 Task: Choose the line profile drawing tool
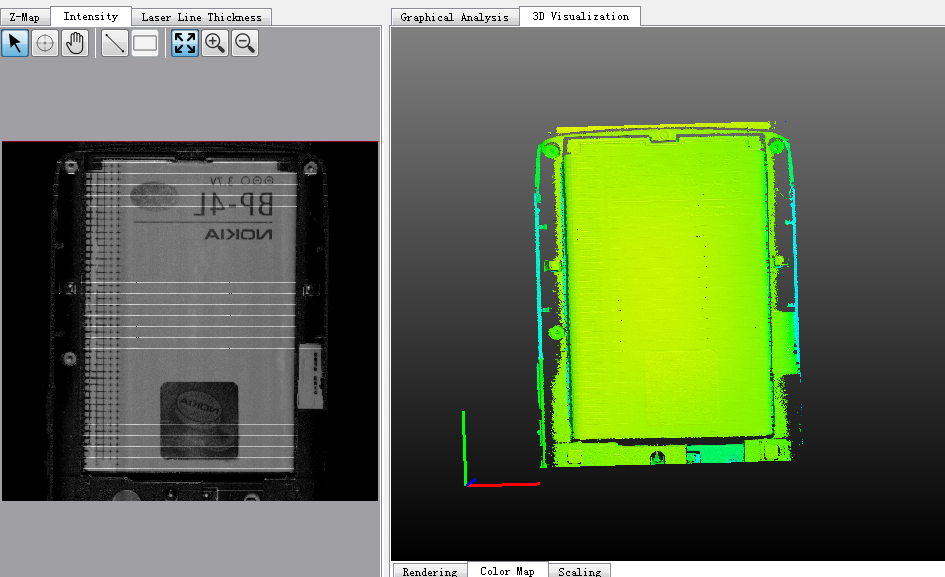[x=115, y=43]
